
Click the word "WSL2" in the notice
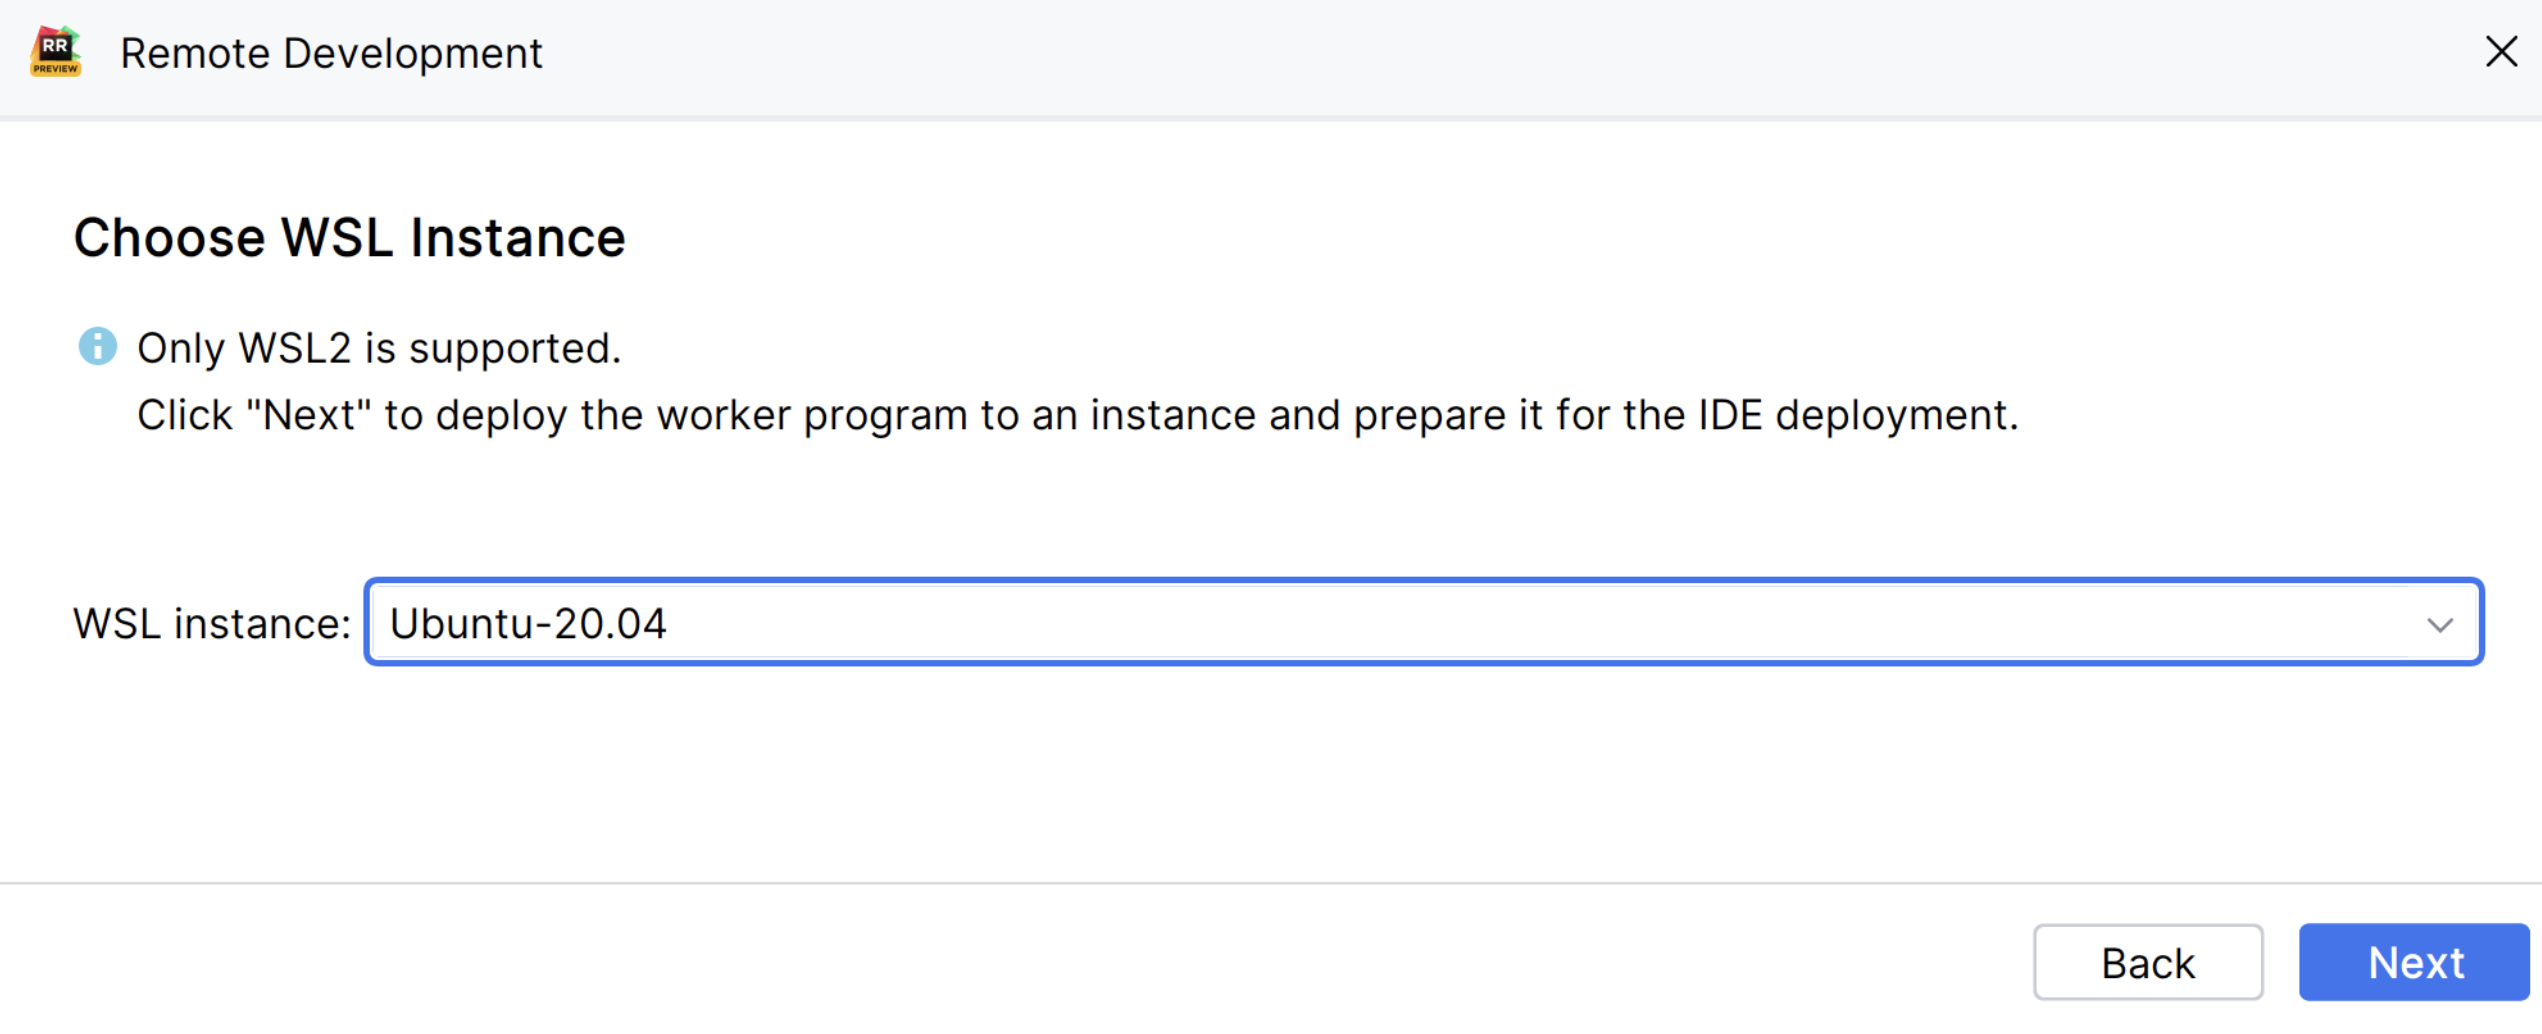(295, 349)
